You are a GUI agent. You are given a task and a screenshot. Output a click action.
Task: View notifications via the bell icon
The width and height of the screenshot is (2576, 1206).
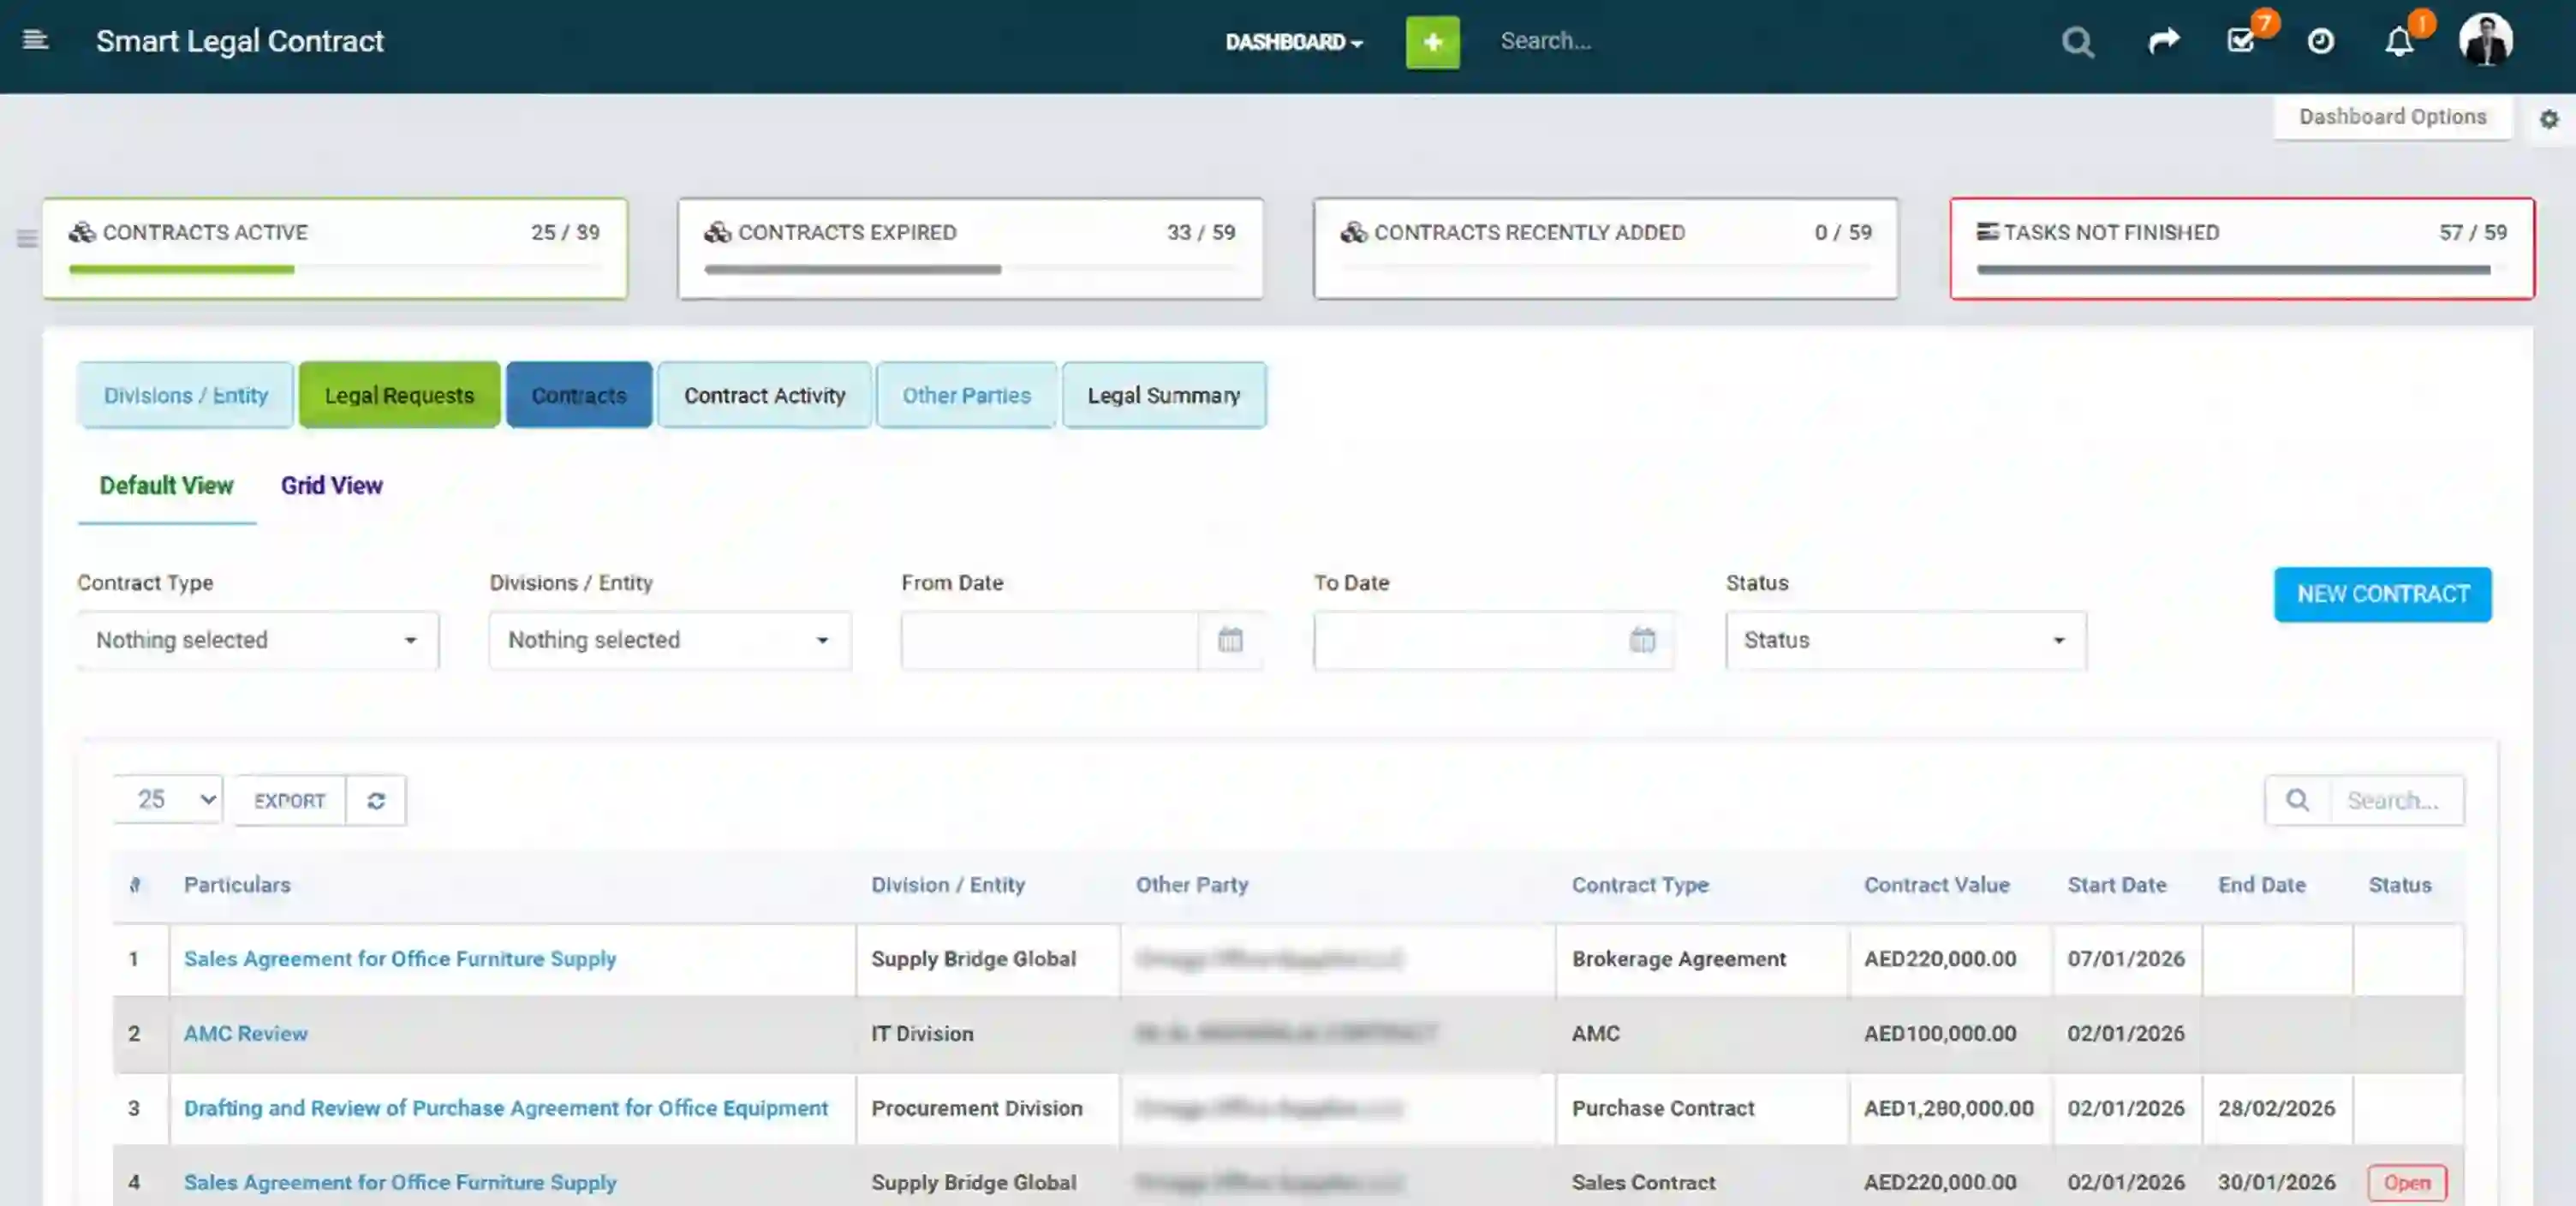tap(2399, 42)
